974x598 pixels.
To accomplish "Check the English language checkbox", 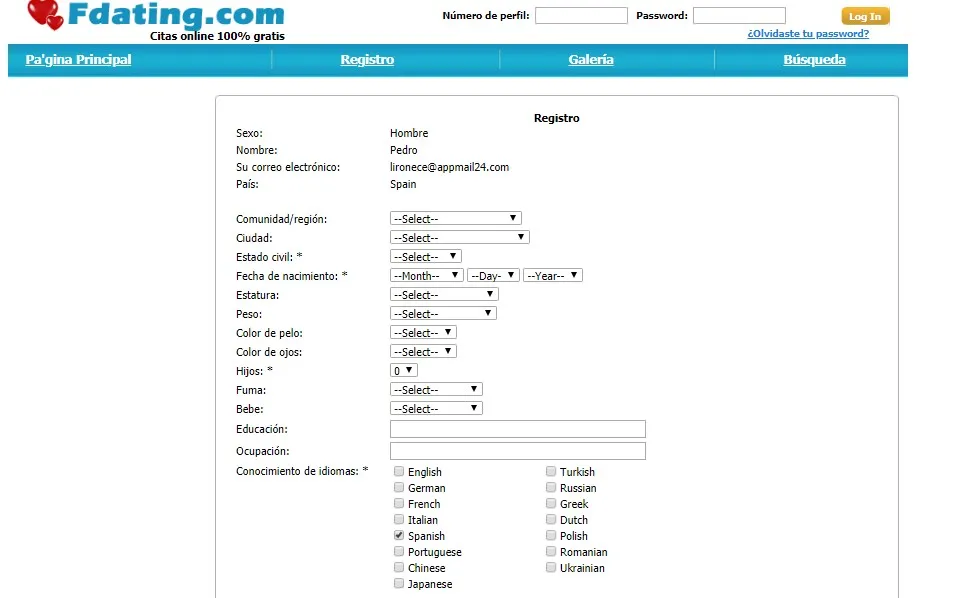I will point(399,471).
